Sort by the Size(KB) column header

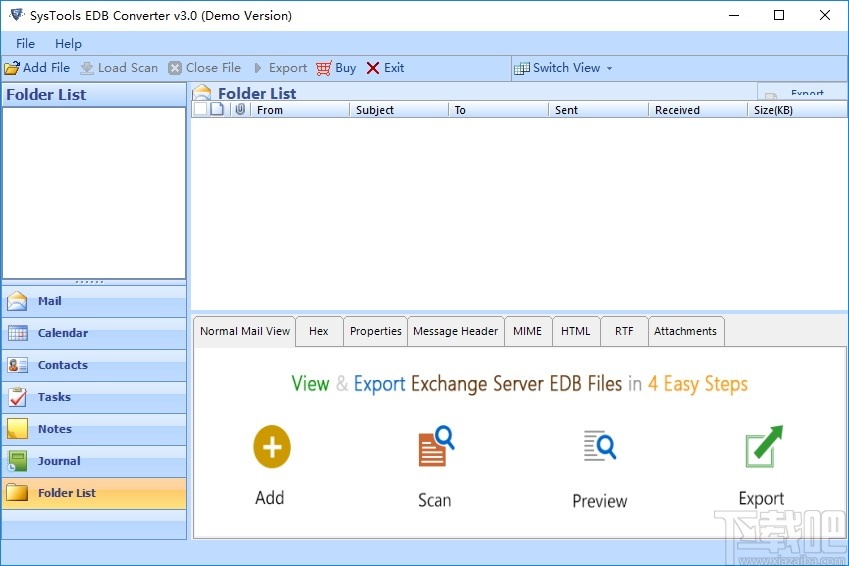pos(798,110)
